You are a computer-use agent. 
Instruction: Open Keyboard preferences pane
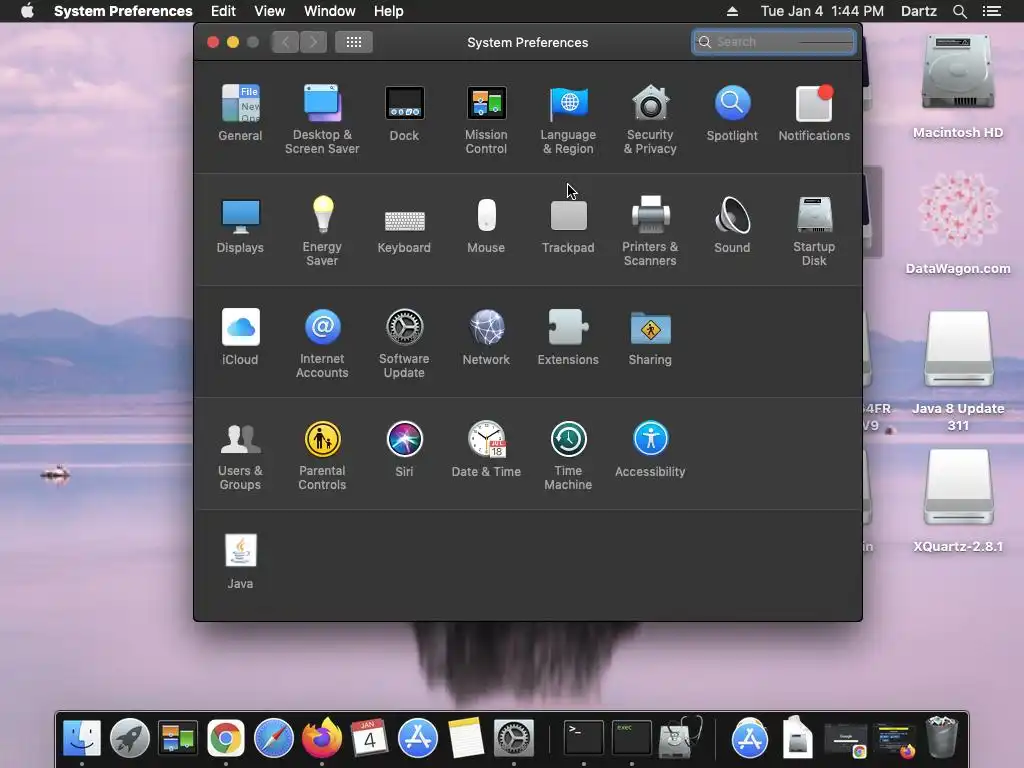point(404,231)
